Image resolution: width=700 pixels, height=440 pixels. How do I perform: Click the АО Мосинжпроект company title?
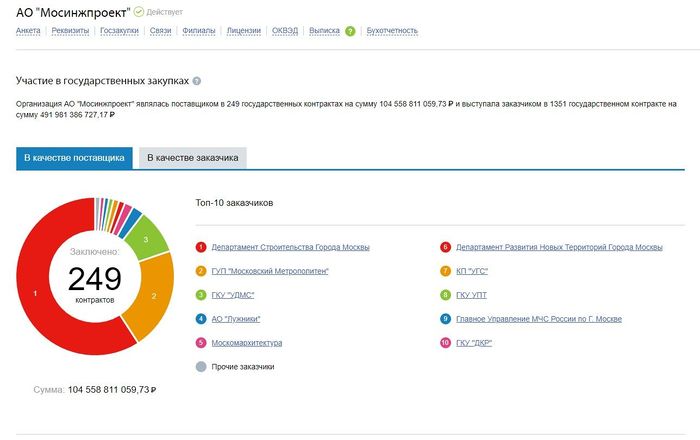click(73, 12)
